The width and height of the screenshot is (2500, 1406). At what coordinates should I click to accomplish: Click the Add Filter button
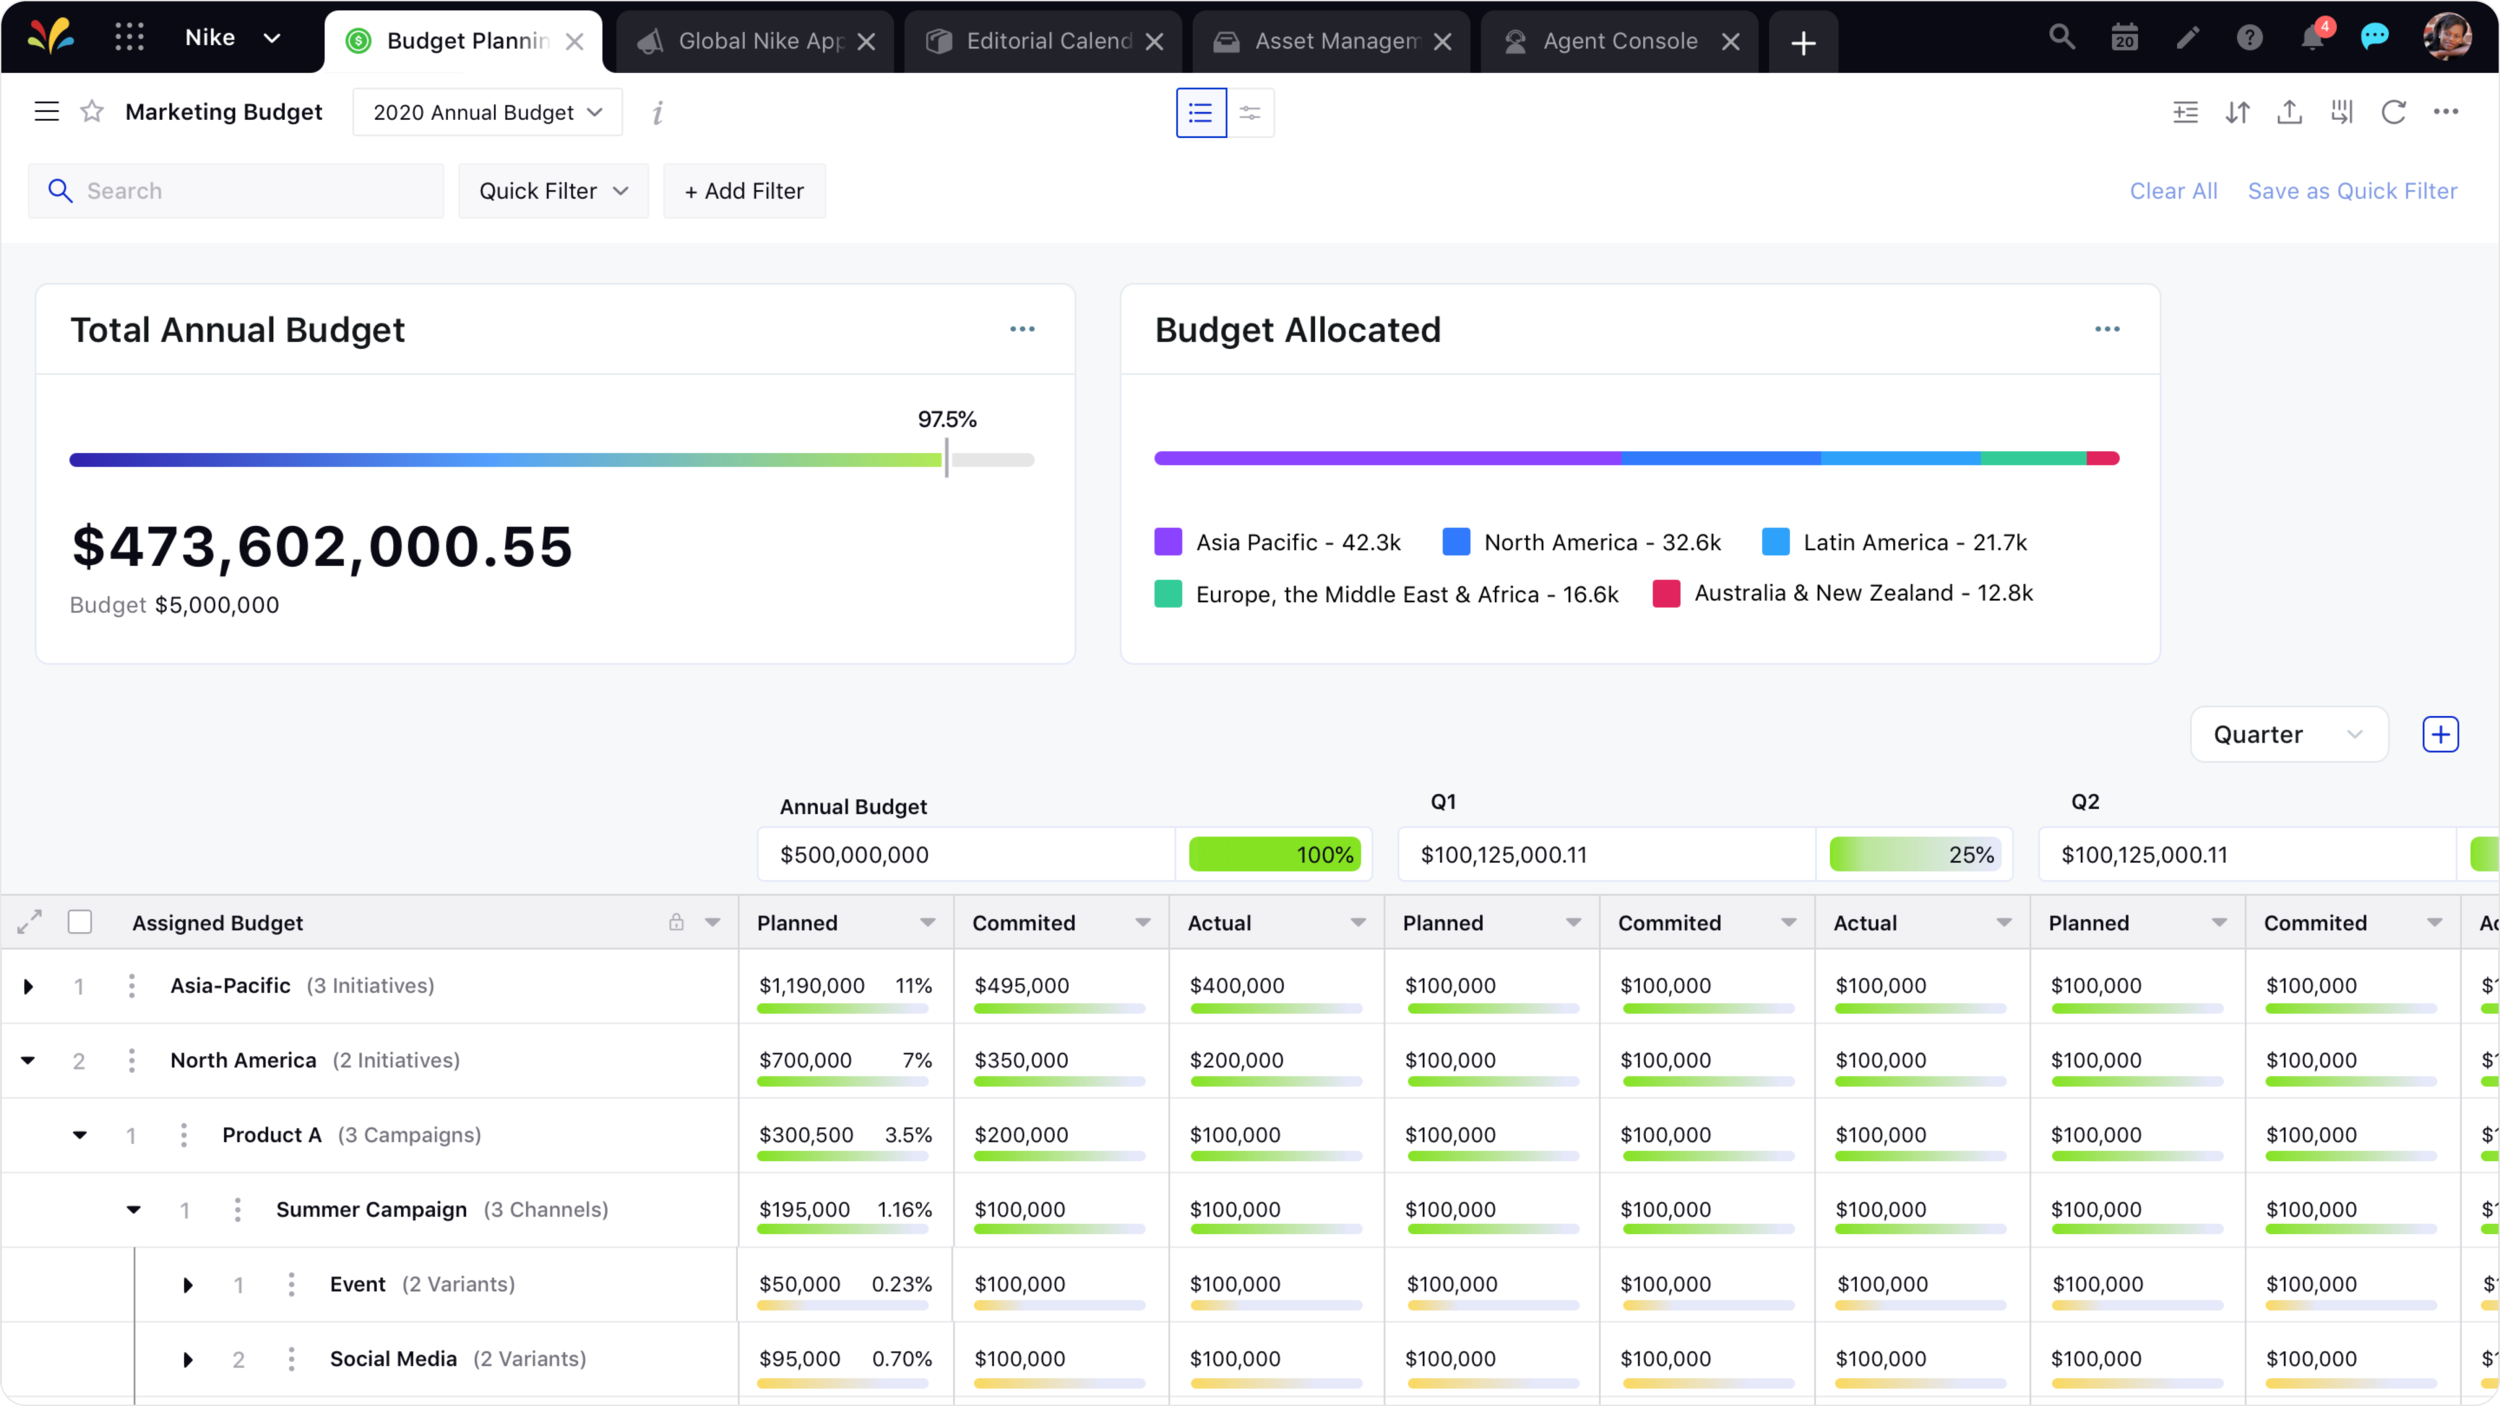[744, 191]
